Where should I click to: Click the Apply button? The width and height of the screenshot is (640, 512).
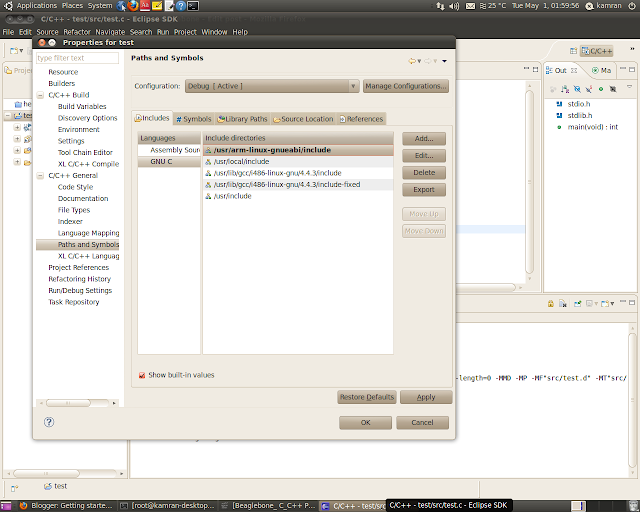coord(426,397)
